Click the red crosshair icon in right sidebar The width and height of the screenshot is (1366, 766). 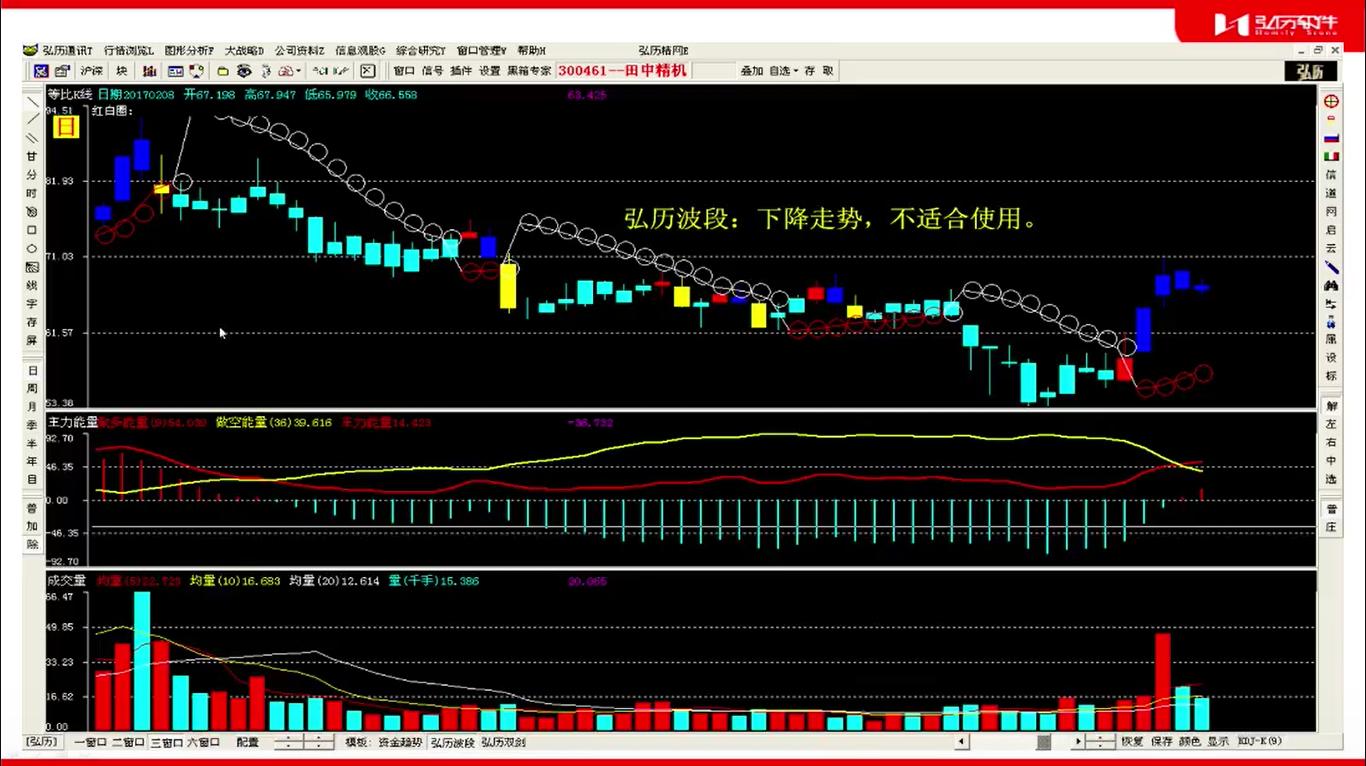1331,102
